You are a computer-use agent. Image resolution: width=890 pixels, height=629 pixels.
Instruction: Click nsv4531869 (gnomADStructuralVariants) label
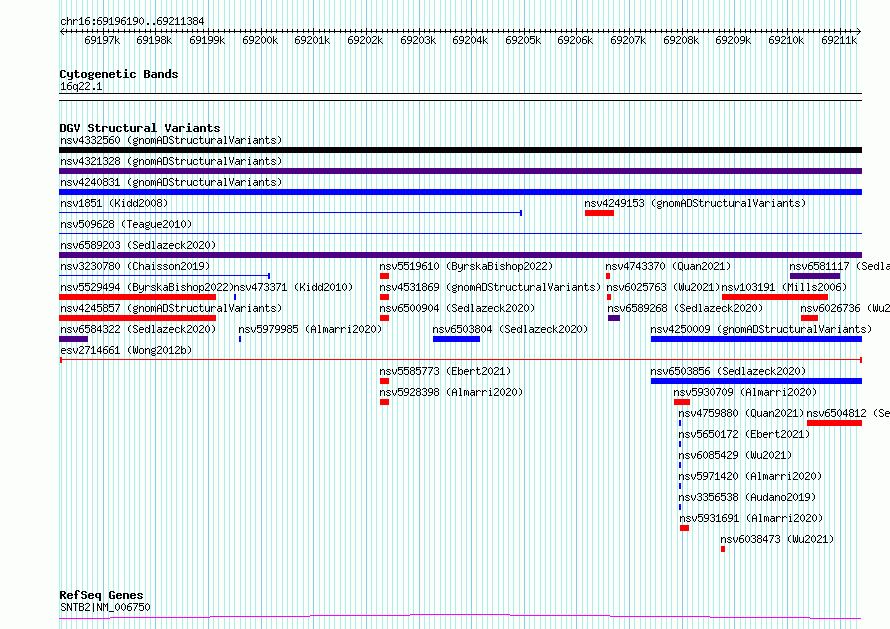490,287
